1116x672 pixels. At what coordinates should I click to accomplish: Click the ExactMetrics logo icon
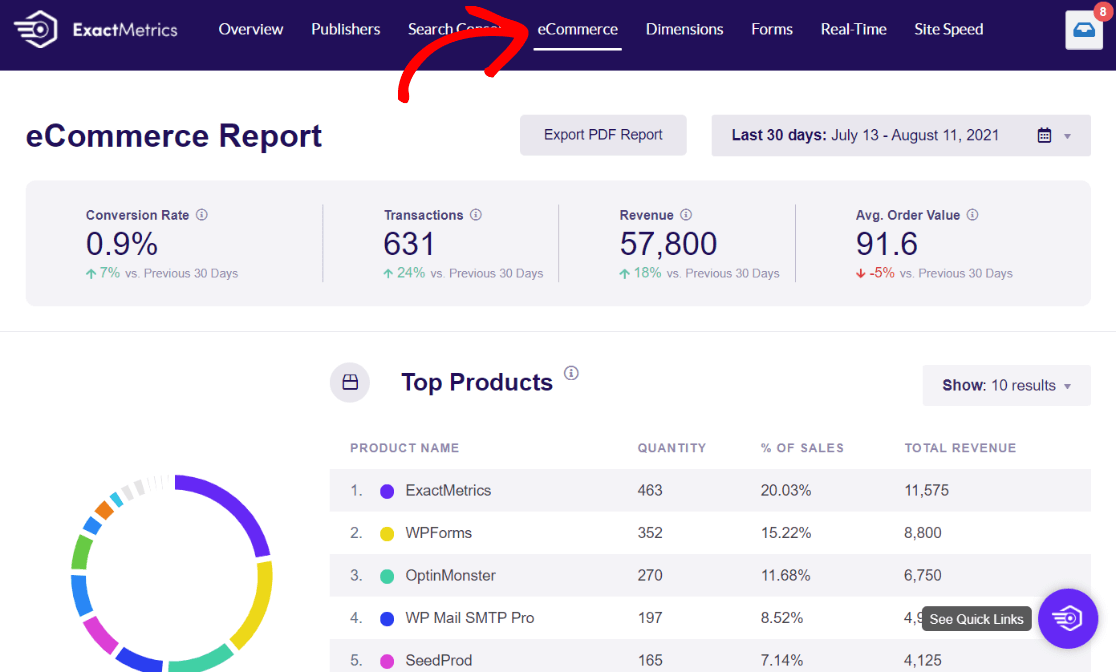click(x=36, y=29)
